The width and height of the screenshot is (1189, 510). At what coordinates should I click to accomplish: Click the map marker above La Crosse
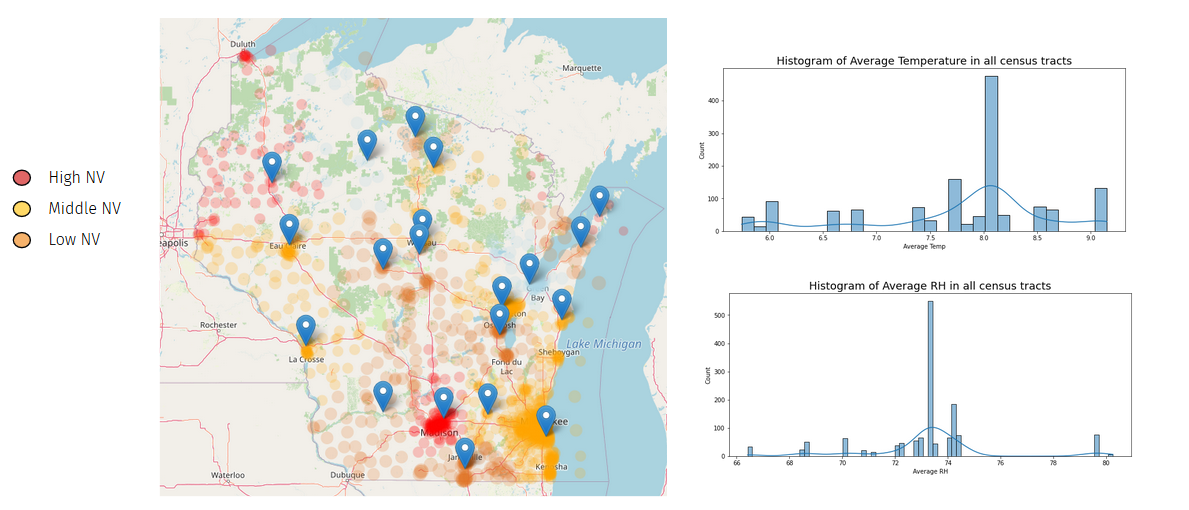coord(306,330)
